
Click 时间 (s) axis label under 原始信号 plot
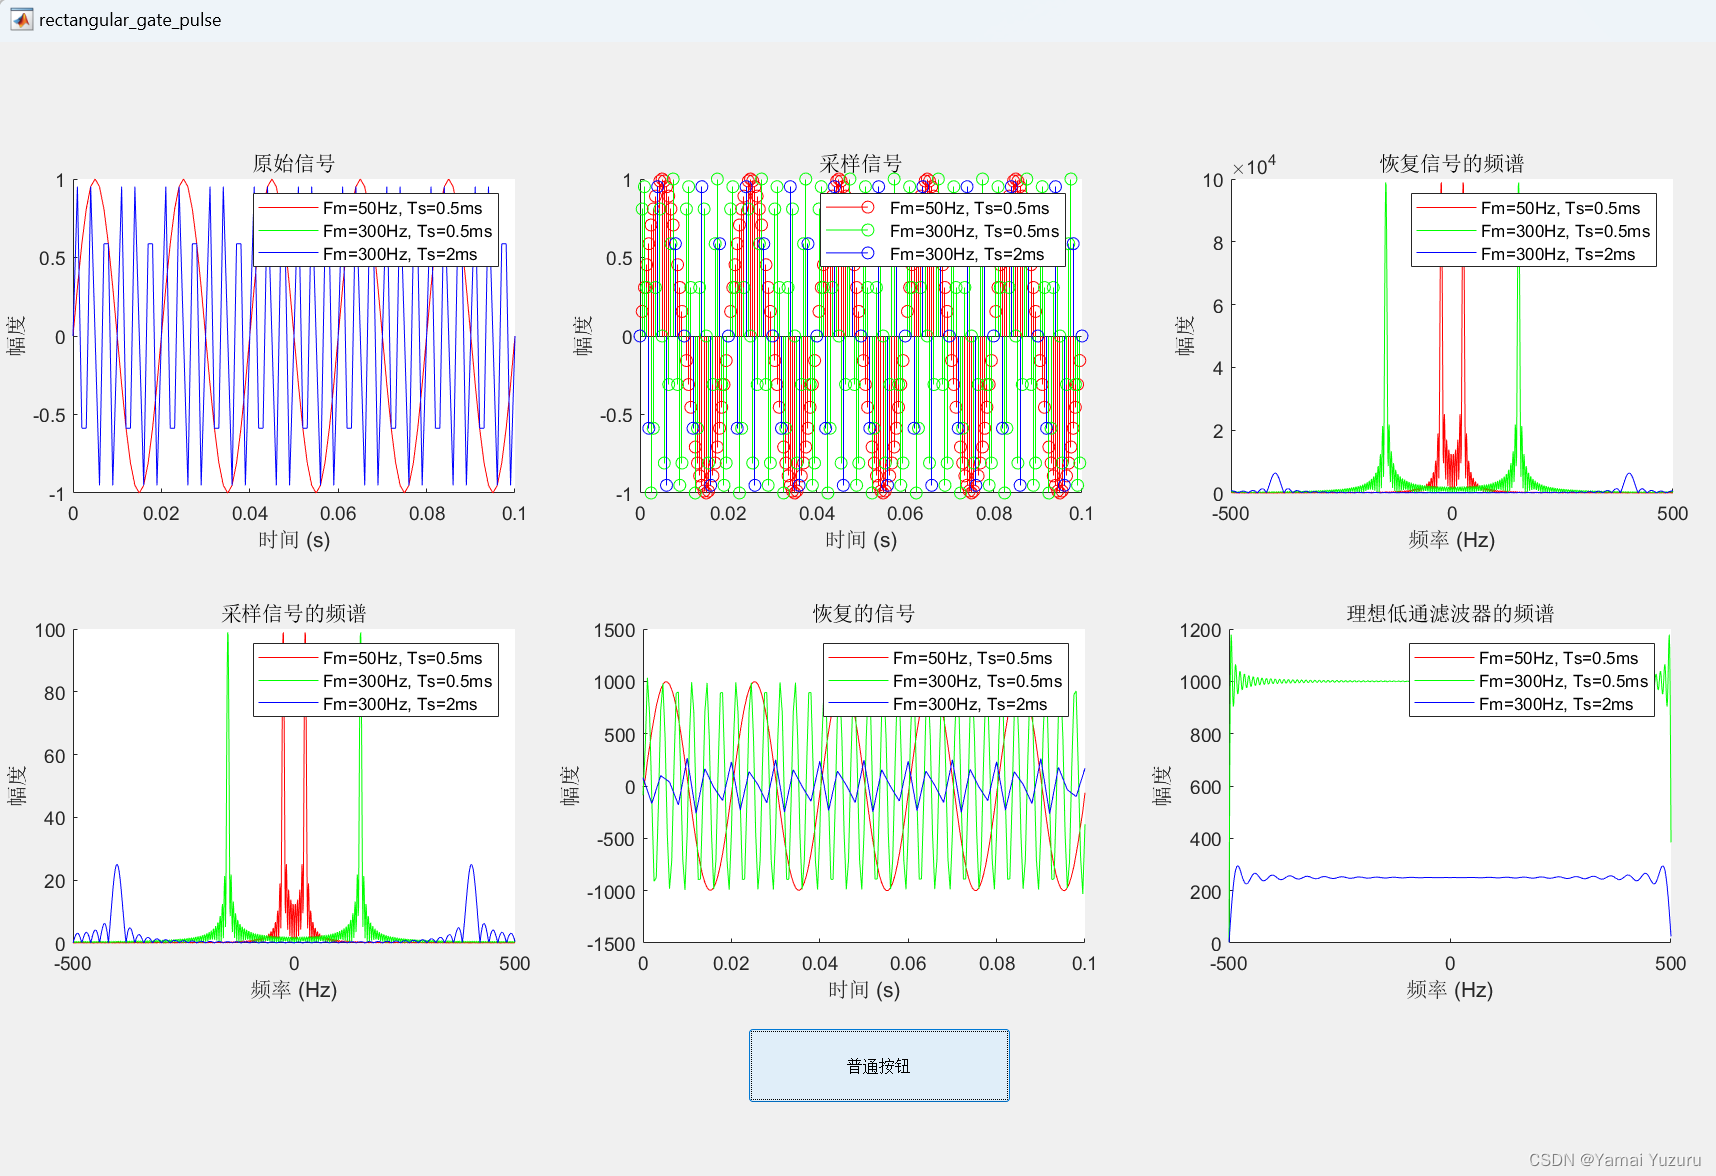pyautogui.click(x=294, y=540)
